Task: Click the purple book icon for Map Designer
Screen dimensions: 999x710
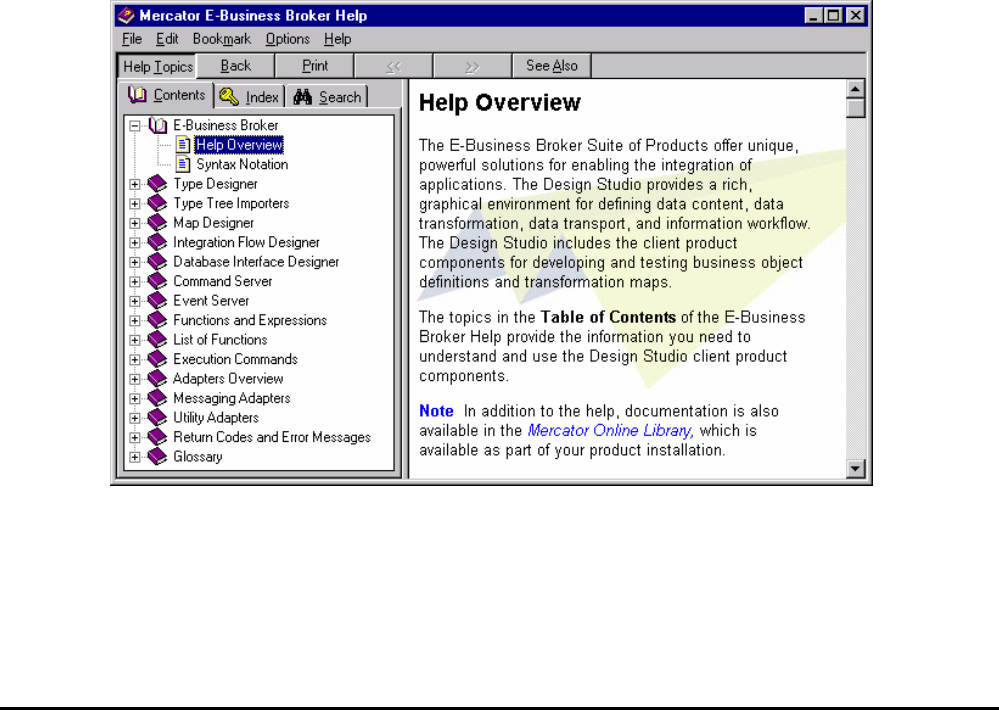Action: tap(157, 223)
